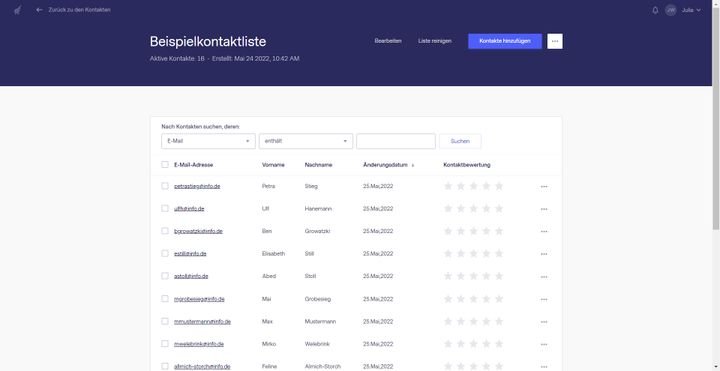Tick the checkbox for Abed Stoll
720x371 pixels.
click(x=165, y=276)
